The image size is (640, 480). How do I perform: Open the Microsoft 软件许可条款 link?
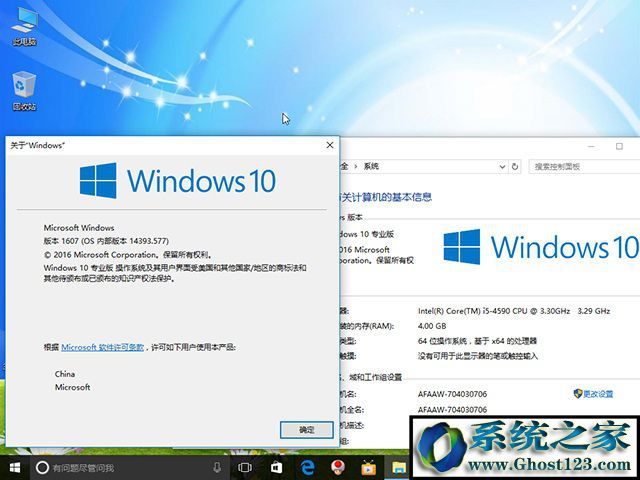click(102, 347)
